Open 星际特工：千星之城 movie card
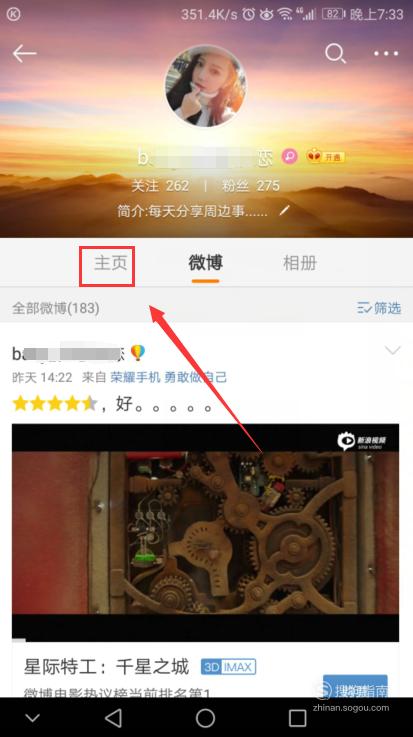The image size is (413, 737). click(205, 671)
